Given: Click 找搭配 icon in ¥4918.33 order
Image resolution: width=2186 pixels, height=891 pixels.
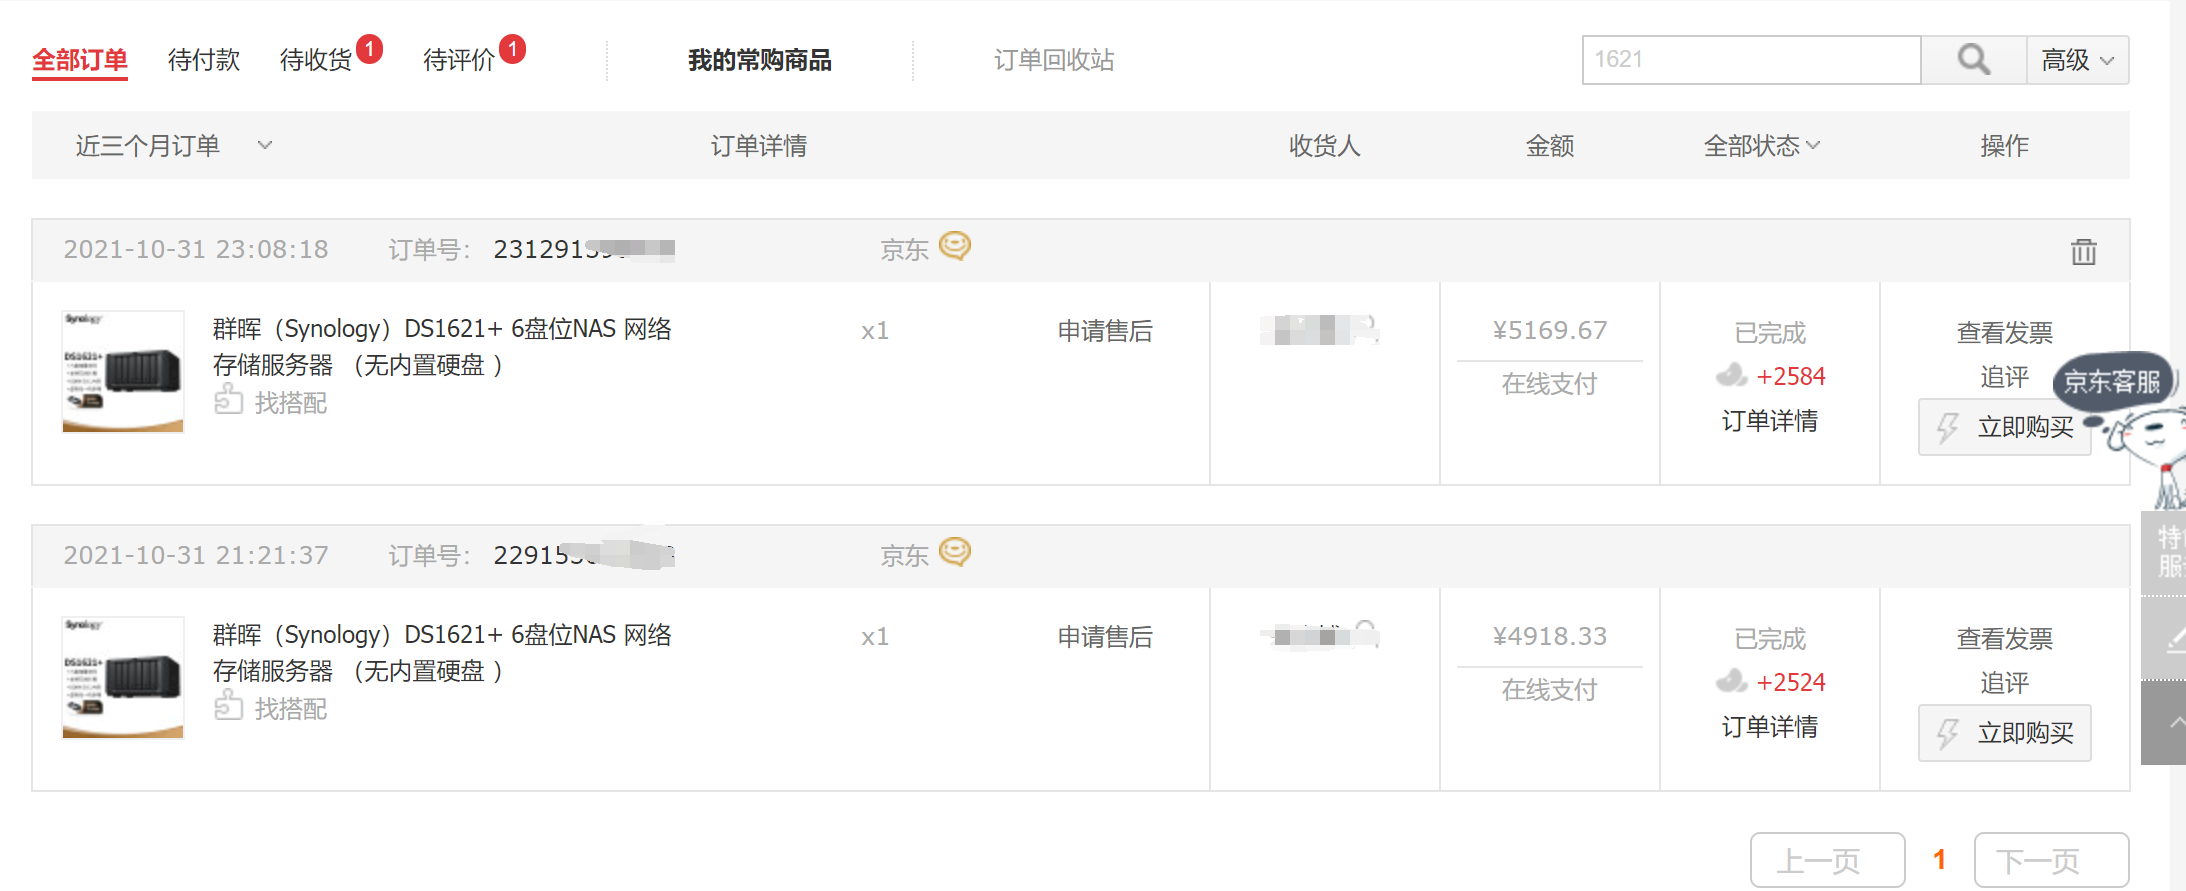Looking at the screenshot, I should pos(228,705).
